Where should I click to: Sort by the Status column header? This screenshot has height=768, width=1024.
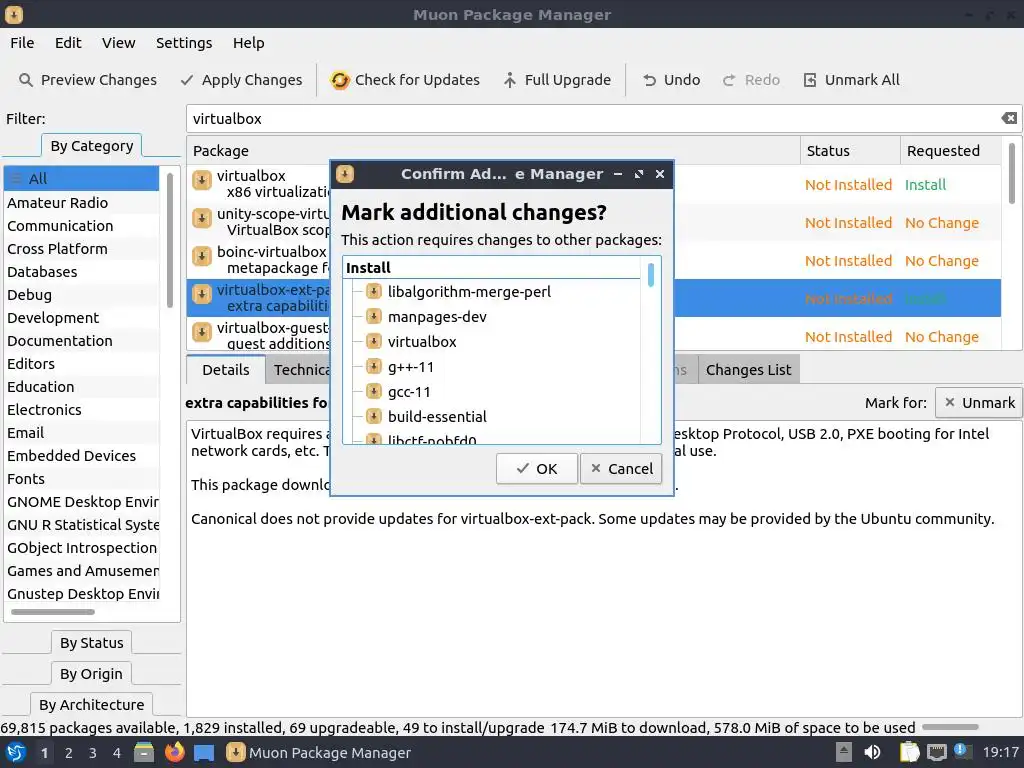click(x=850, y=150)
